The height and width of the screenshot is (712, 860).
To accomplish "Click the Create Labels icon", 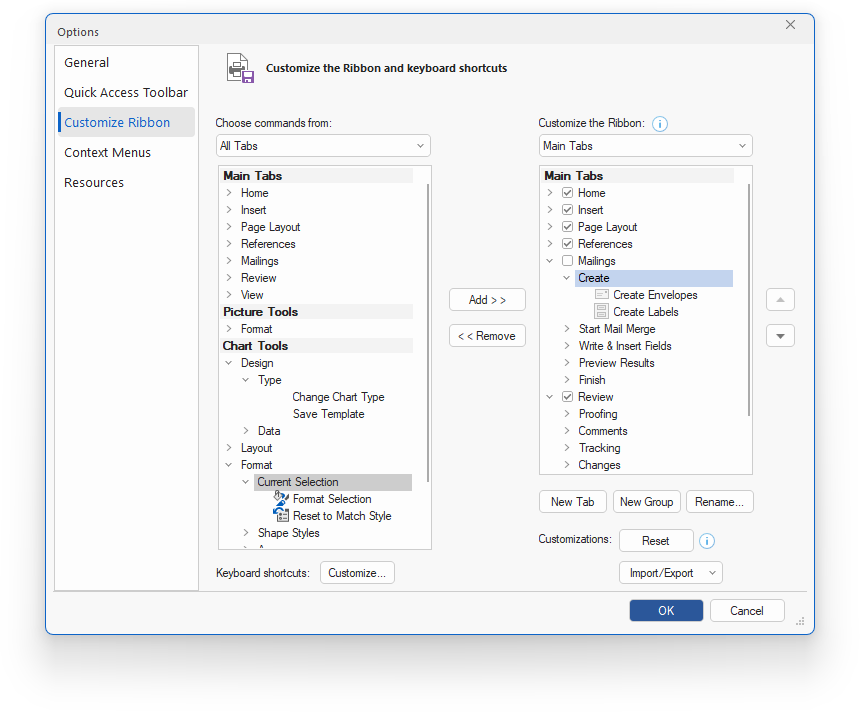I will [x=601, y=312].
